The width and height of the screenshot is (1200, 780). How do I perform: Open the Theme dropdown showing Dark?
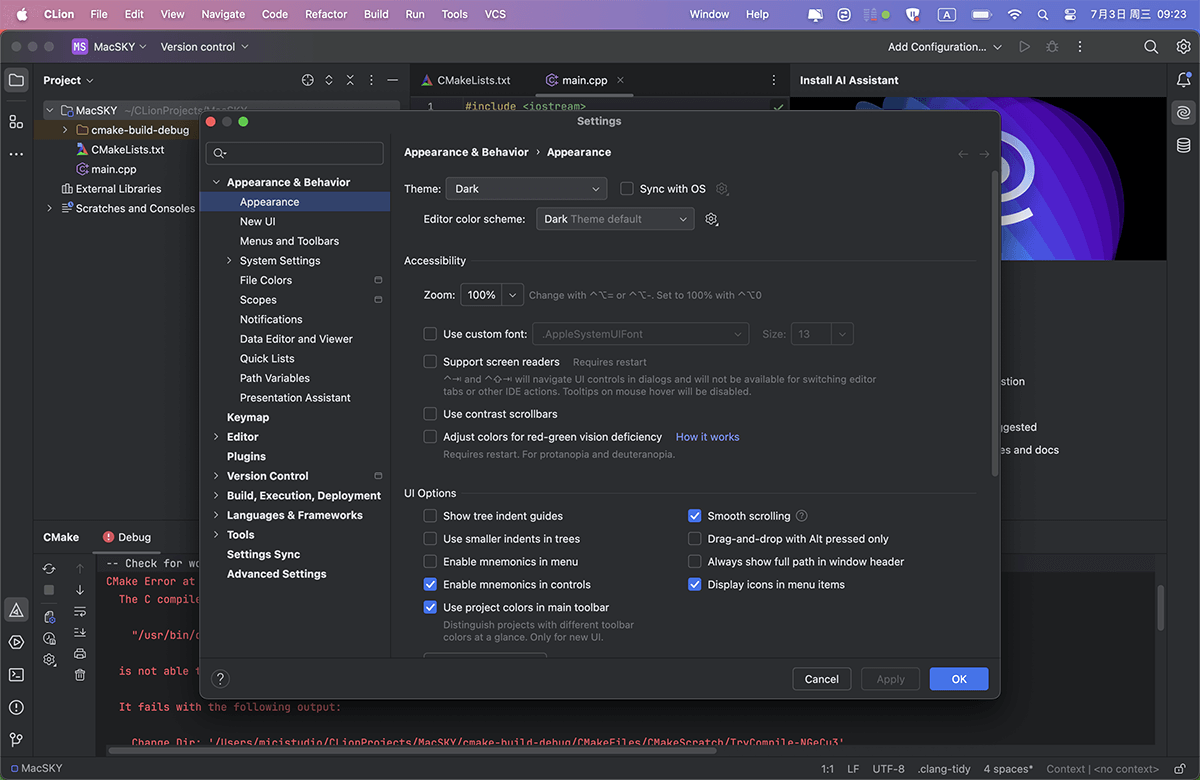pyautogui.click(x=526, y=189)
